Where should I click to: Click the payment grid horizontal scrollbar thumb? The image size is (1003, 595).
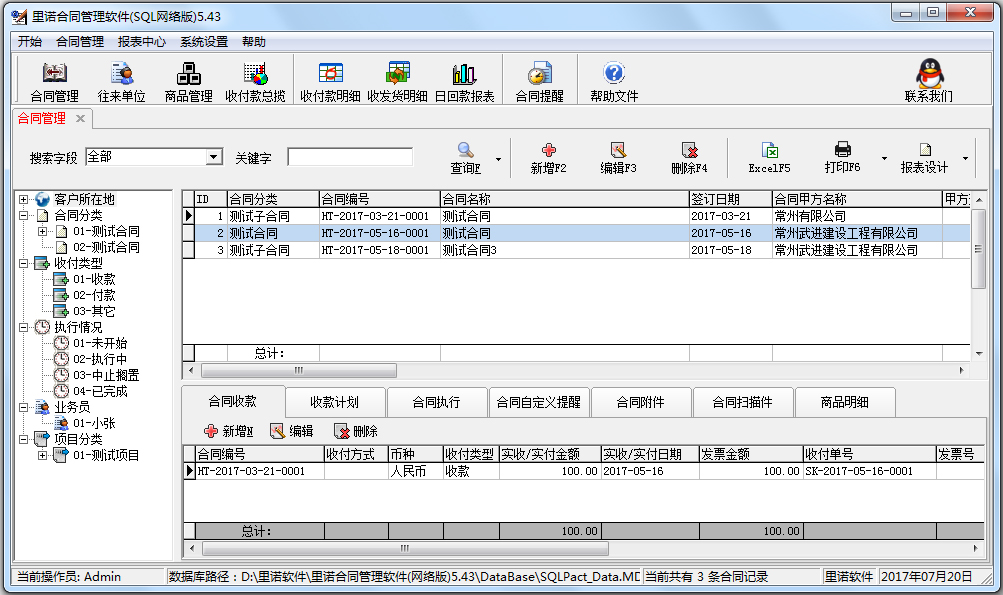[x=405, y=548]
